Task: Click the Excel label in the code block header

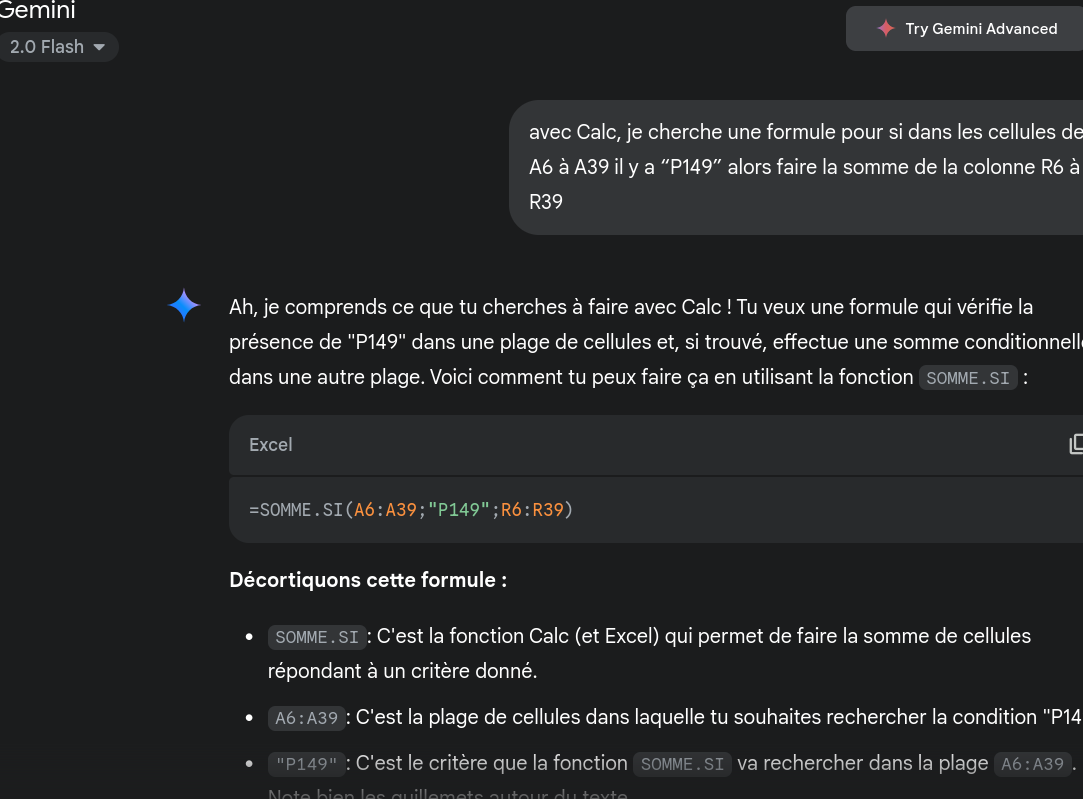Action: pos(271,445)
